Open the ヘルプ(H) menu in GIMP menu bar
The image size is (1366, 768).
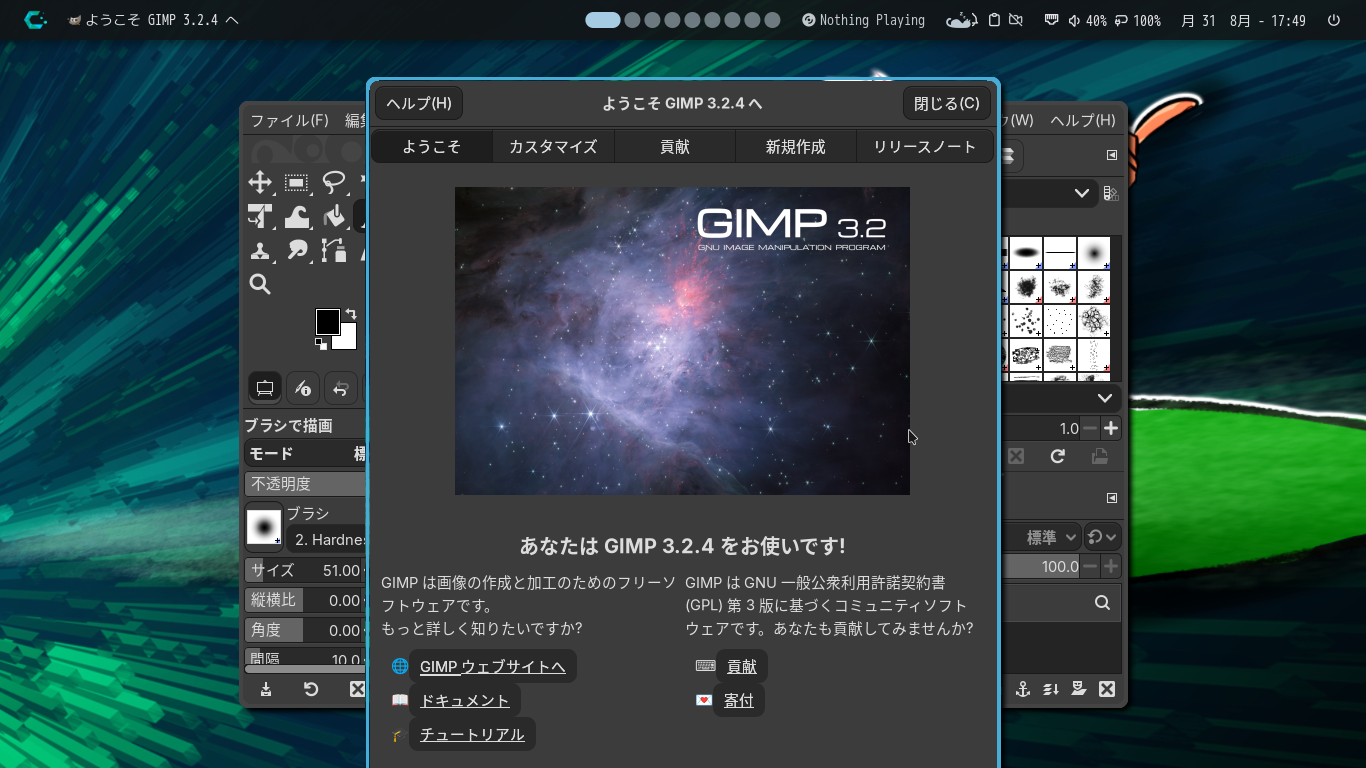(x=1082, y=121)
